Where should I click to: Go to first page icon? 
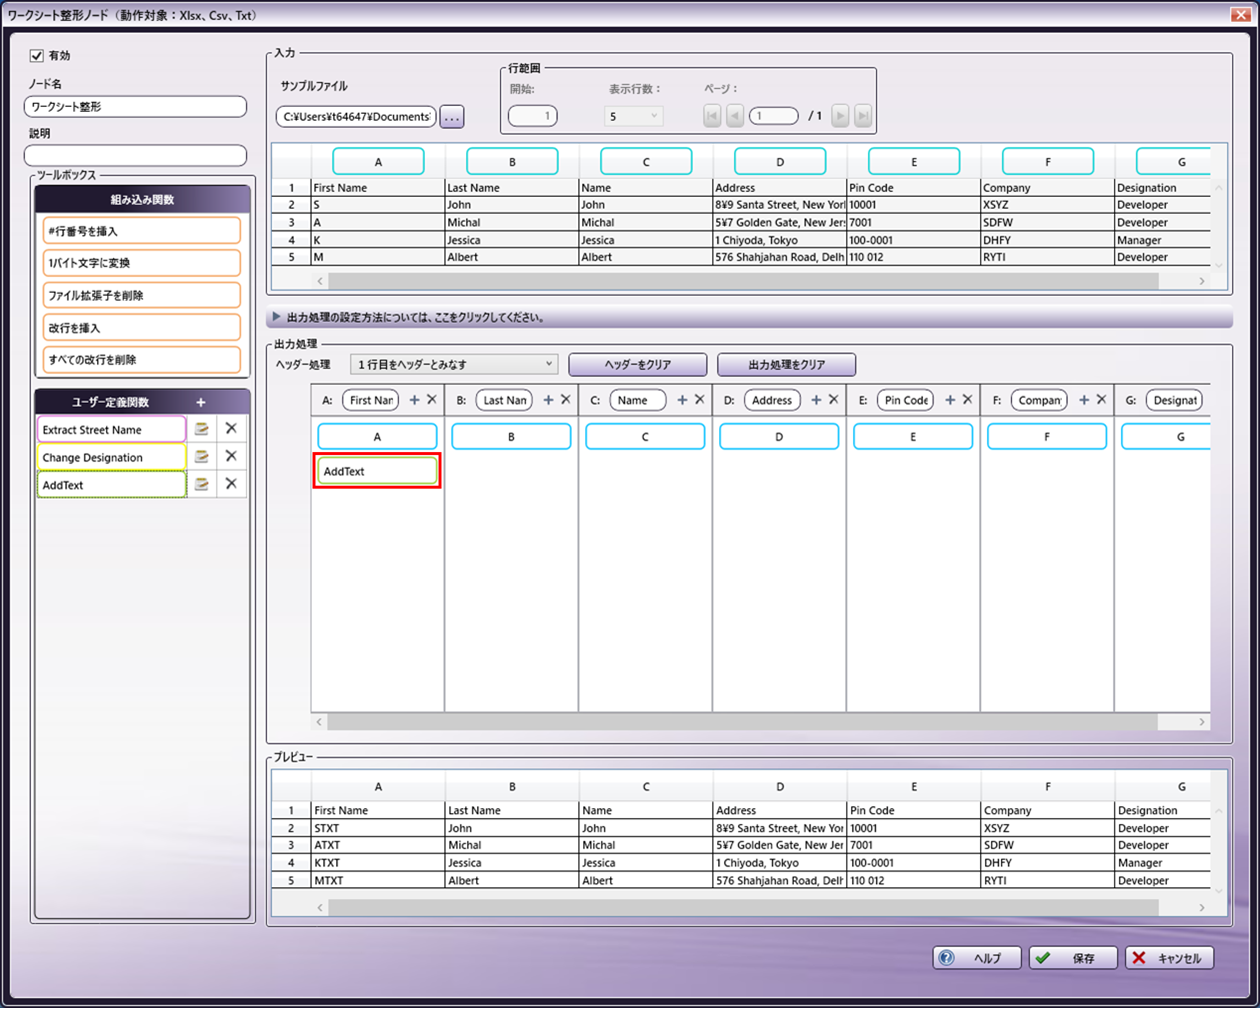click(x=712, y=116)
